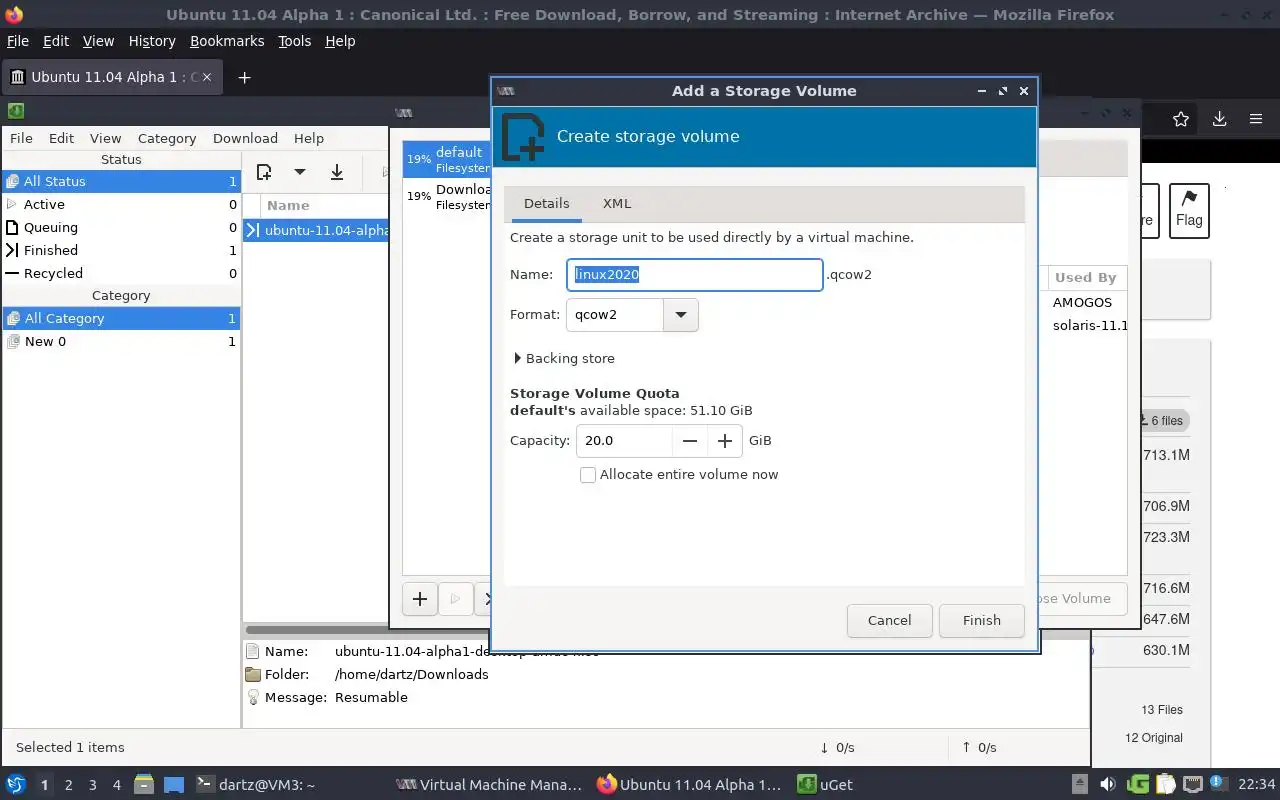The image size is (1280, 800).
Task: Click the file manager icon in taskbar
Action: 143,784
